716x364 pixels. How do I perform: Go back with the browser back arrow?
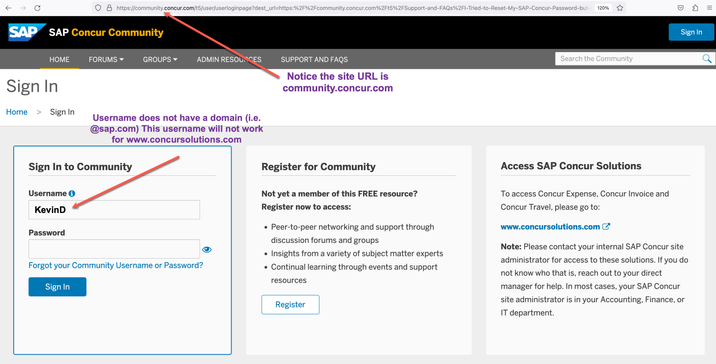pyautogui.click(x=8, y=8)
